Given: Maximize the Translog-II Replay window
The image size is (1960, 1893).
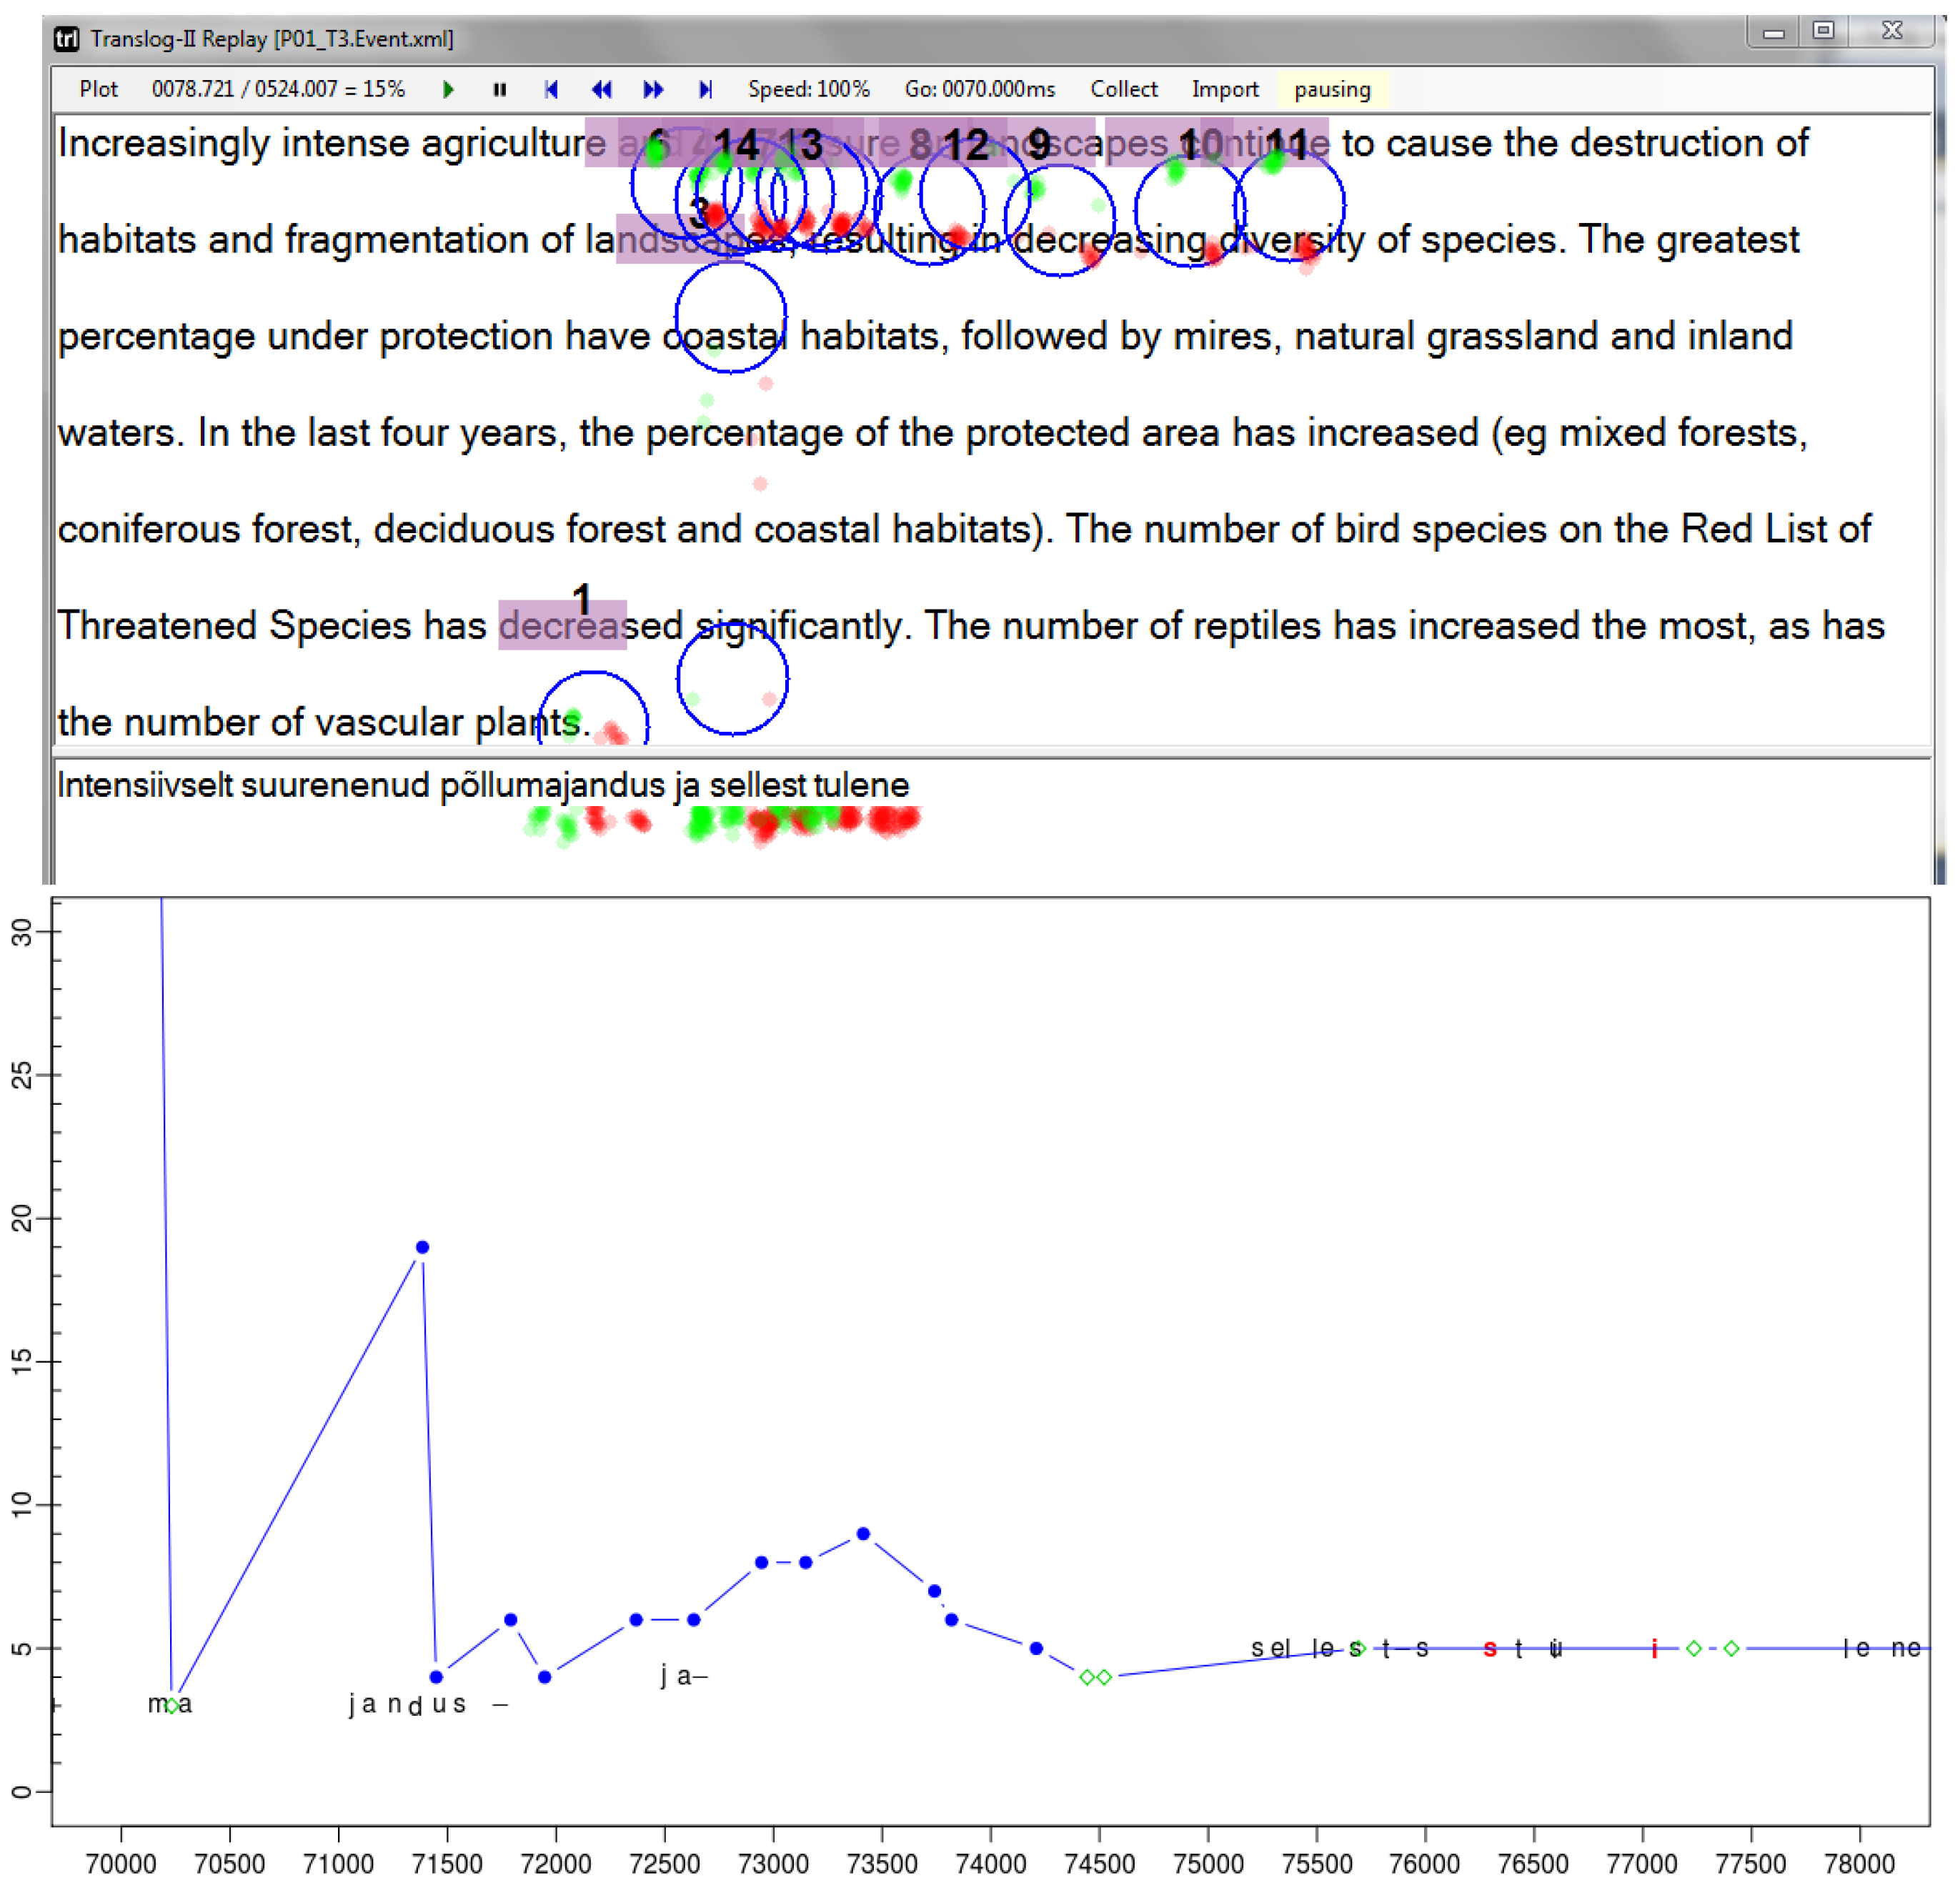Looking at the screenshot, I should click(1823, 31).
